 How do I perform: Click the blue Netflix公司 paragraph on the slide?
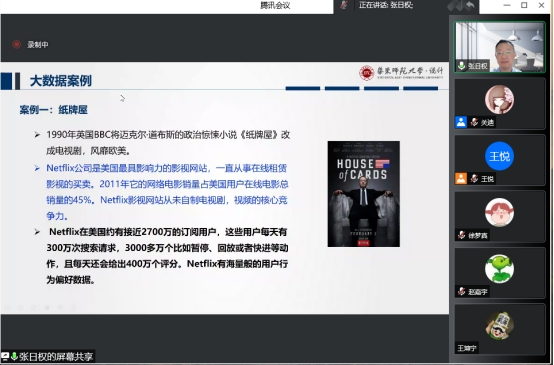(x=167, y=192)
